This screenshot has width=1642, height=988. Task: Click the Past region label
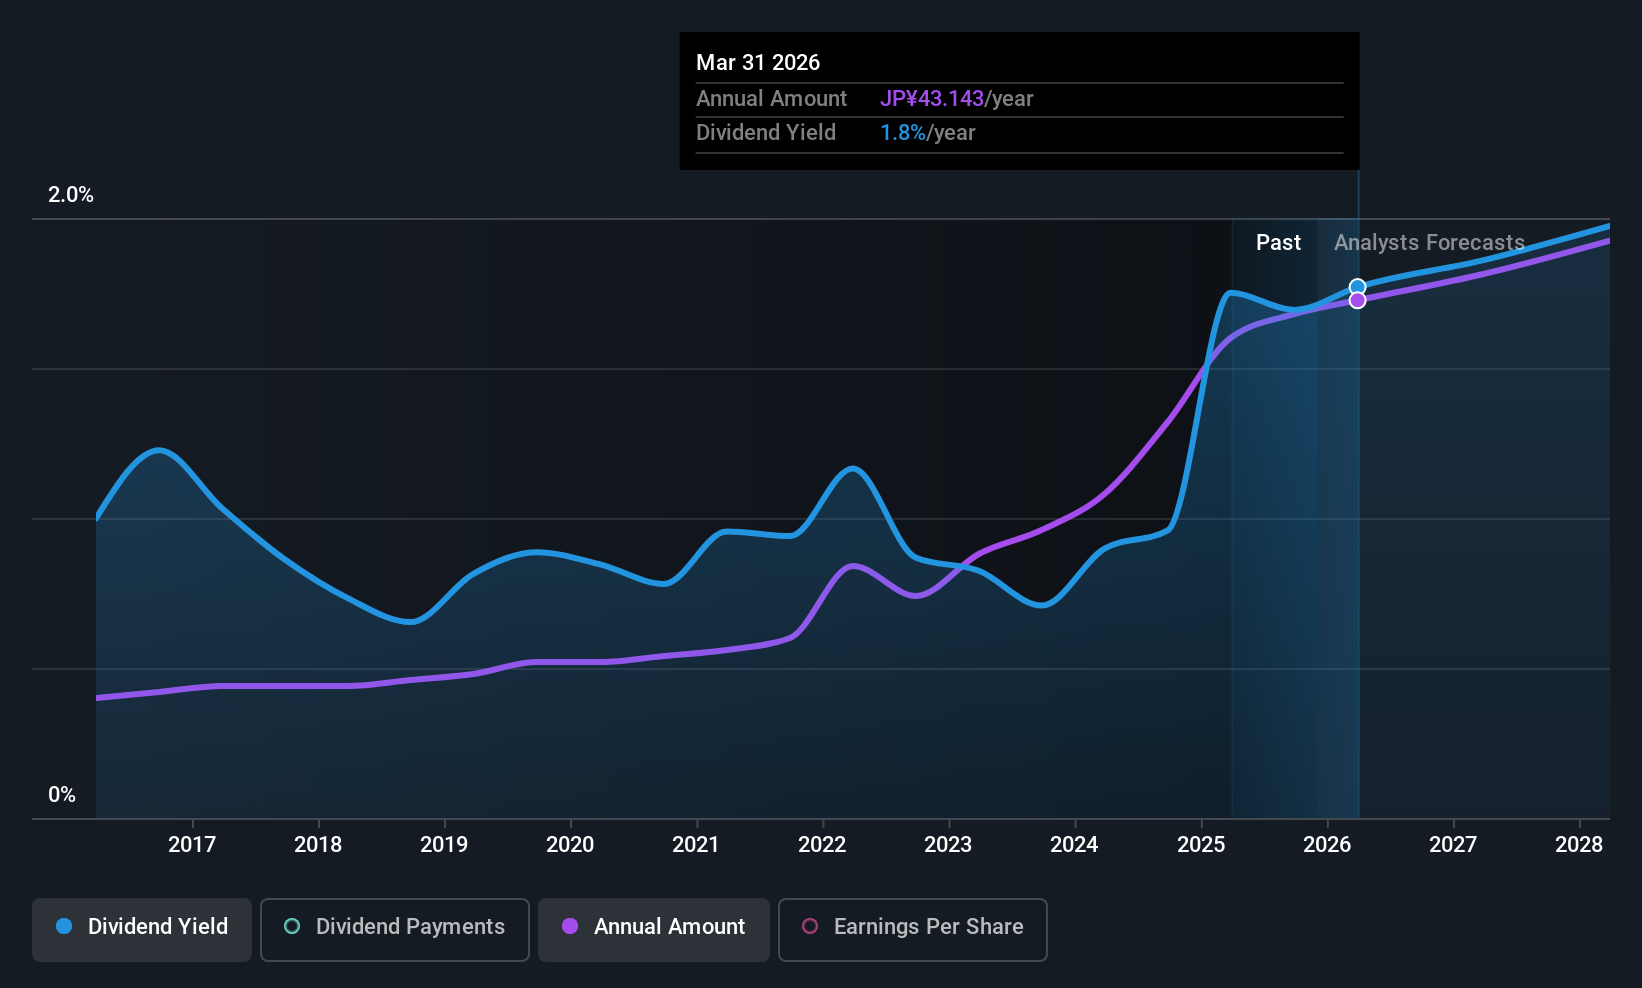tap(1278, 243)
